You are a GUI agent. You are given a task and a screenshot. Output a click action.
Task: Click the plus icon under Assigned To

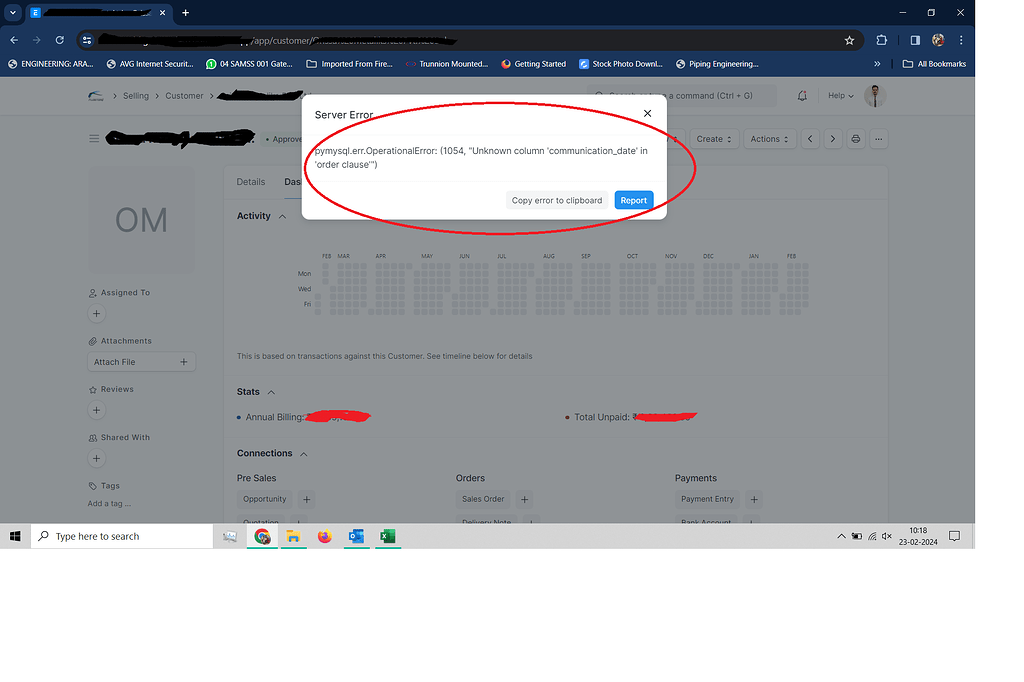(x=96, y=313)
